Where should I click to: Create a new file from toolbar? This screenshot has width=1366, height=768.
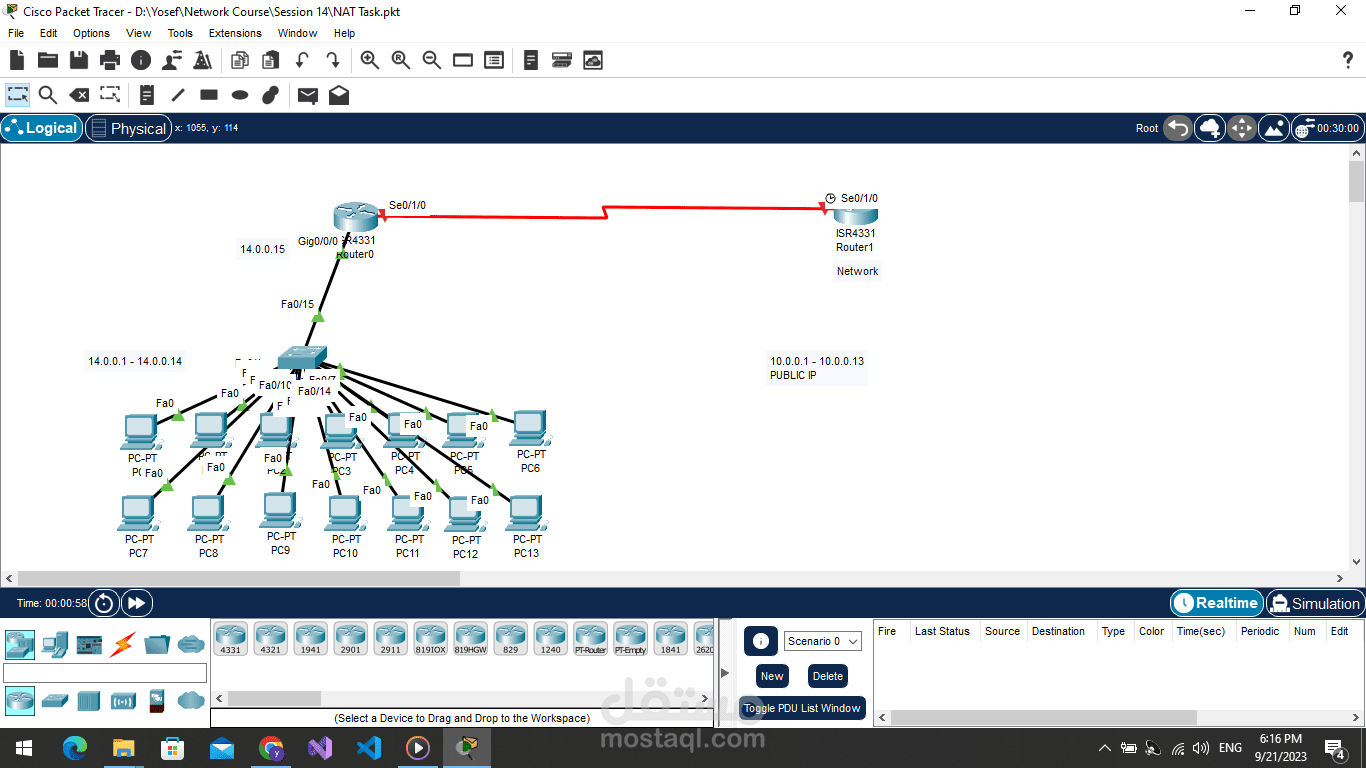(x=16, y=61)
